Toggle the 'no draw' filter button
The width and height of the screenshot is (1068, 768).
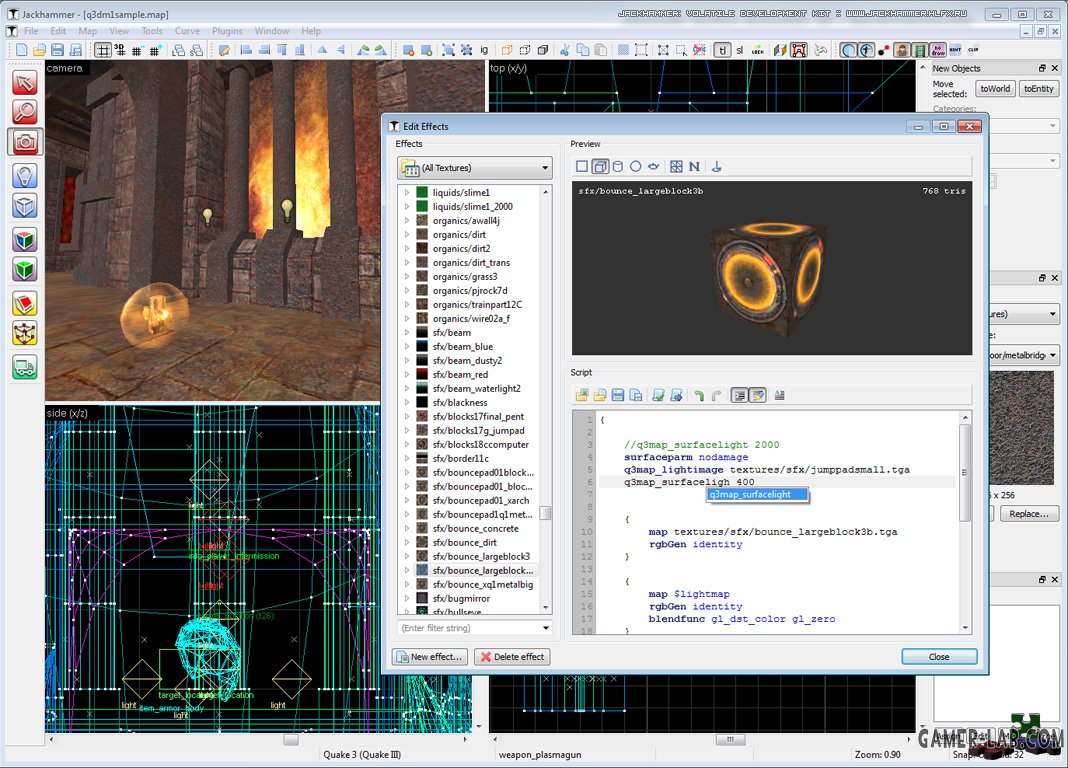(938, 50)
